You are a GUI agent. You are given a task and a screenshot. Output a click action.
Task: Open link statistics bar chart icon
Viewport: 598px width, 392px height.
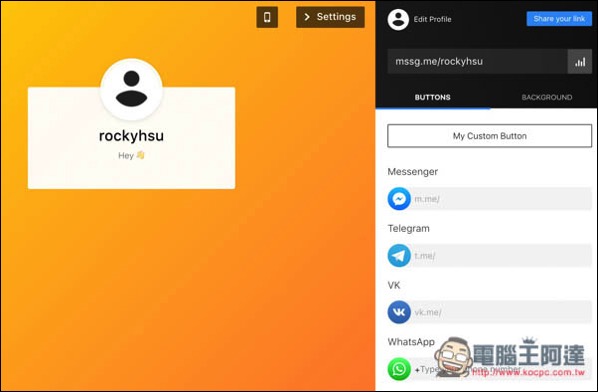pos(580,61)
